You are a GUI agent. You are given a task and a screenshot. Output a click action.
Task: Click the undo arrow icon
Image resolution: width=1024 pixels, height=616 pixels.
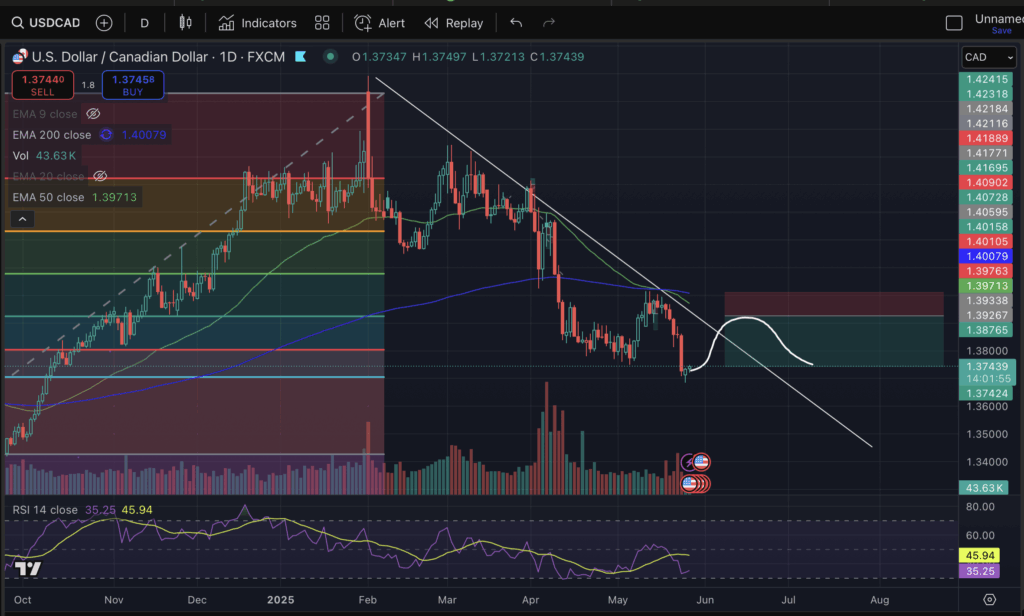pos(516,22)
